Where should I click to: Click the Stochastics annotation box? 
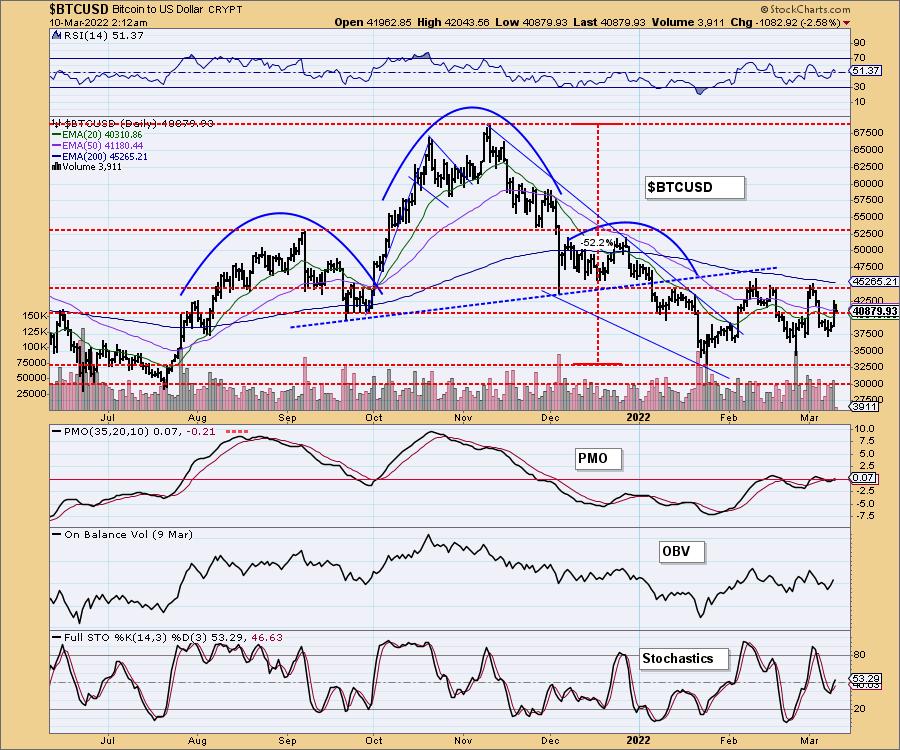point(684,659)
